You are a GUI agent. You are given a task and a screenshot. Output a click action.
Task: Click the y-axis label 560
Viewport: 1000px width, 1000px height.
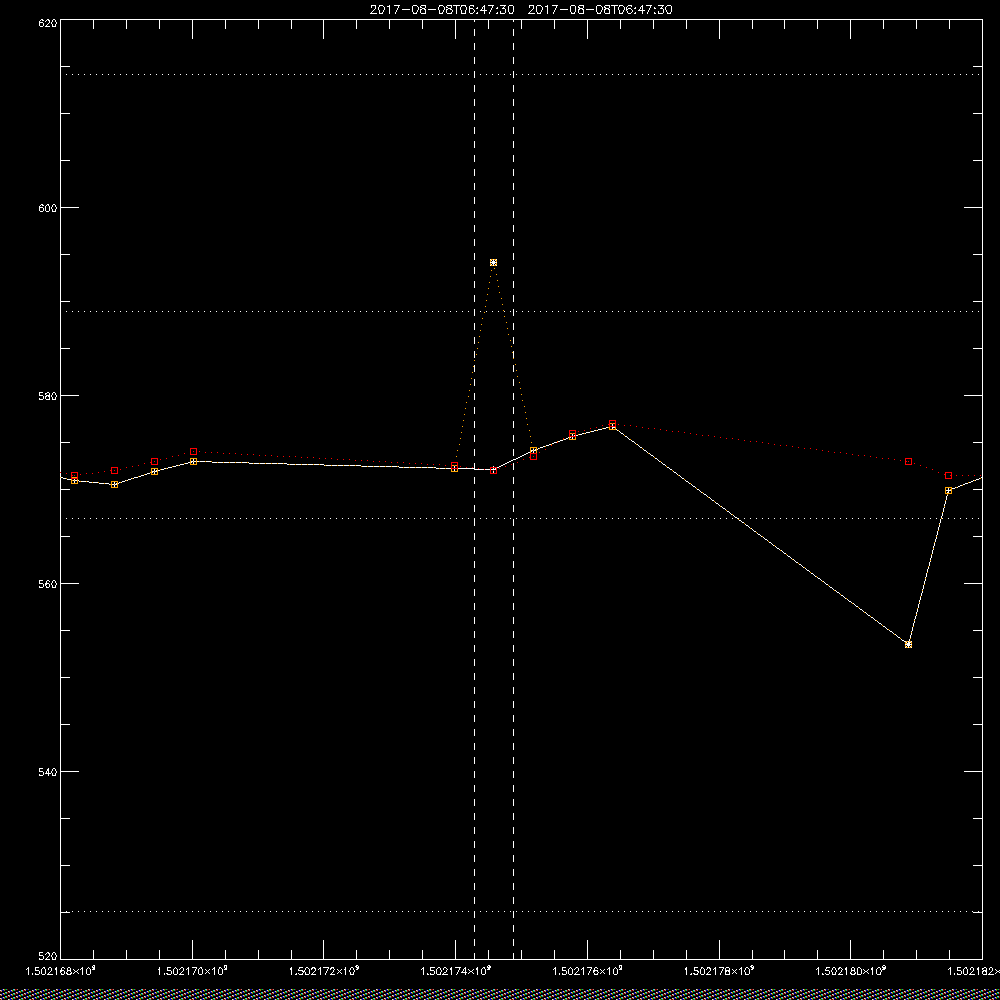[48, 584]
